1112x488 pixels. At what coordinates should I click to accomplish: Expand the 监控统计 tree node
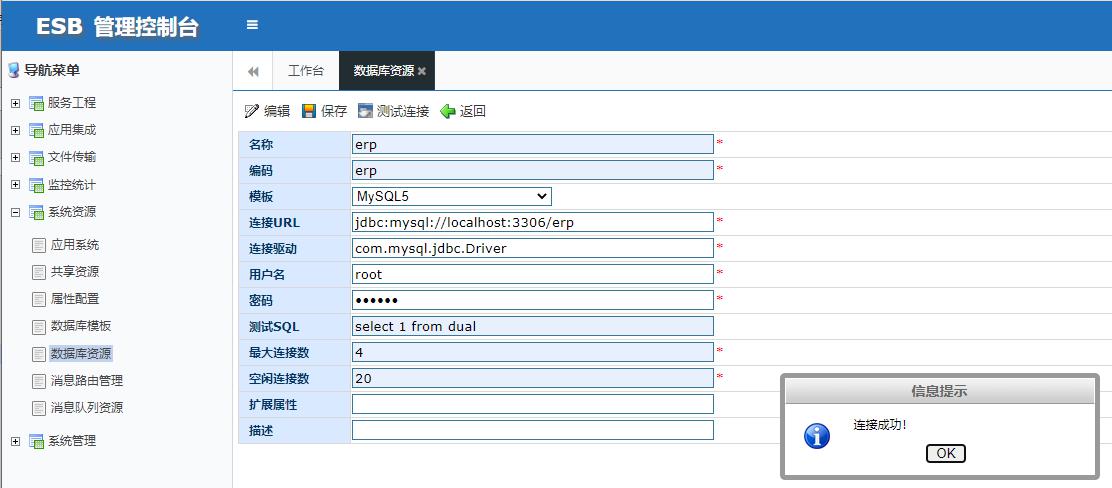point(16,186)
